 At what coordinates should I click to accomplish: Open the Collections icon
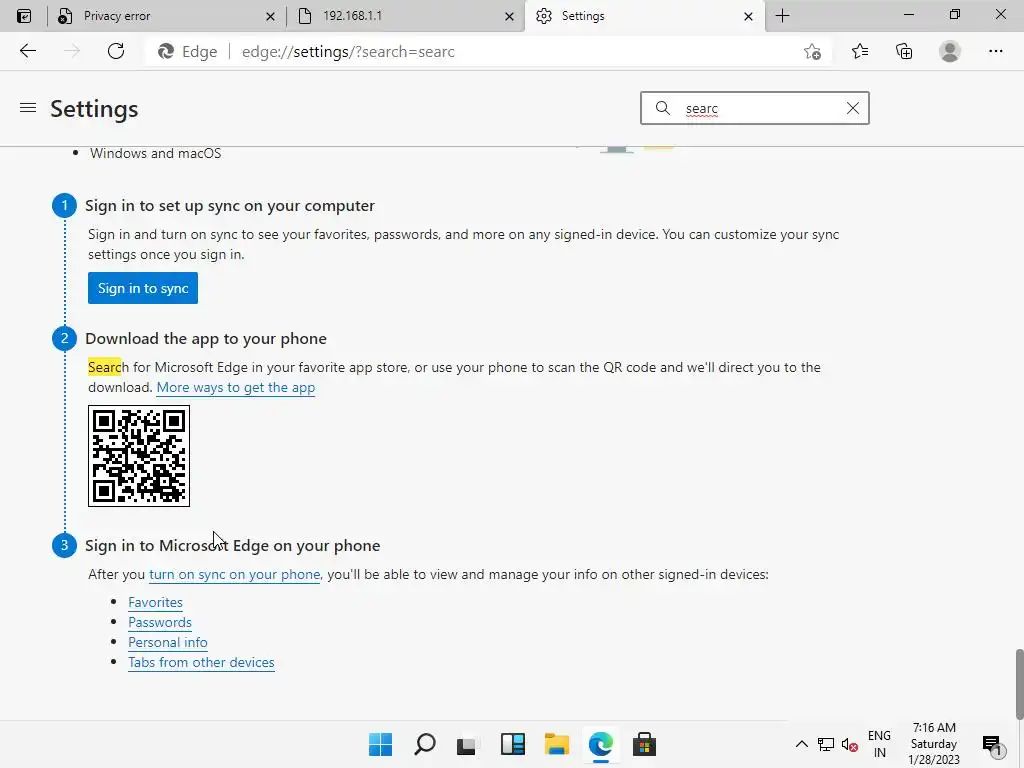point(904,52)
